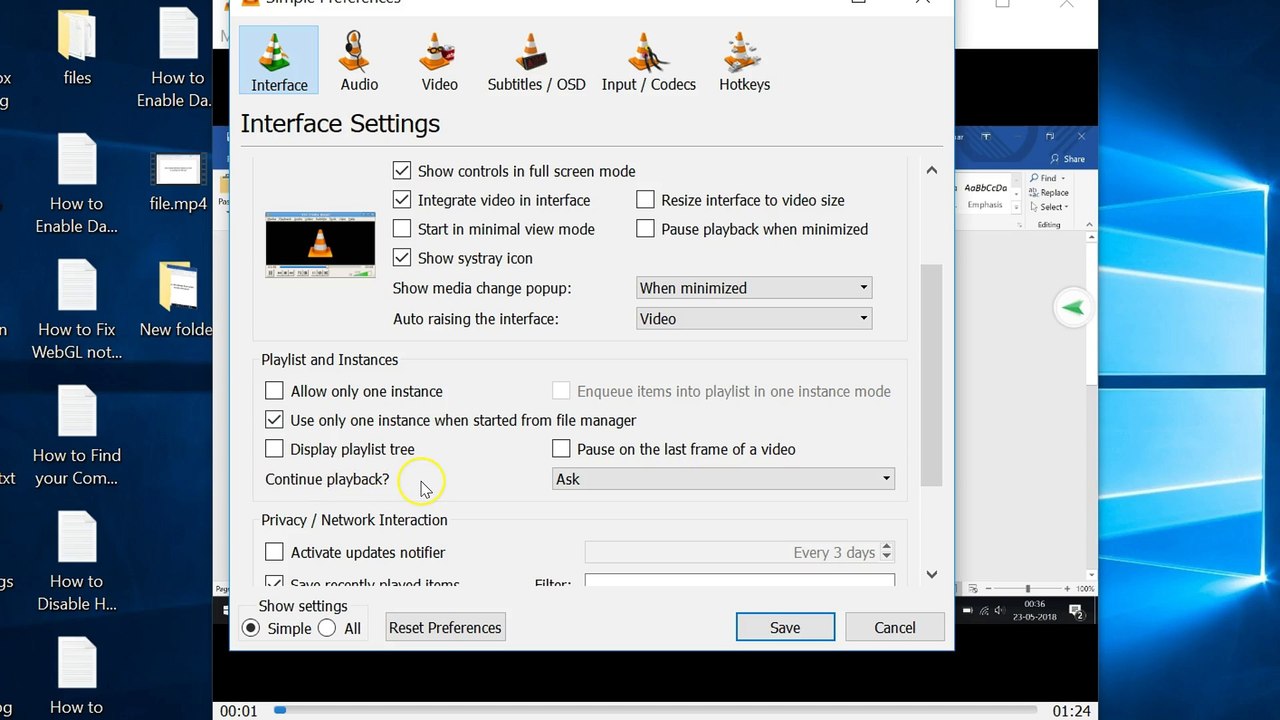Enable Start in minimal view mode
The image size is (1280, 720).
402,229
